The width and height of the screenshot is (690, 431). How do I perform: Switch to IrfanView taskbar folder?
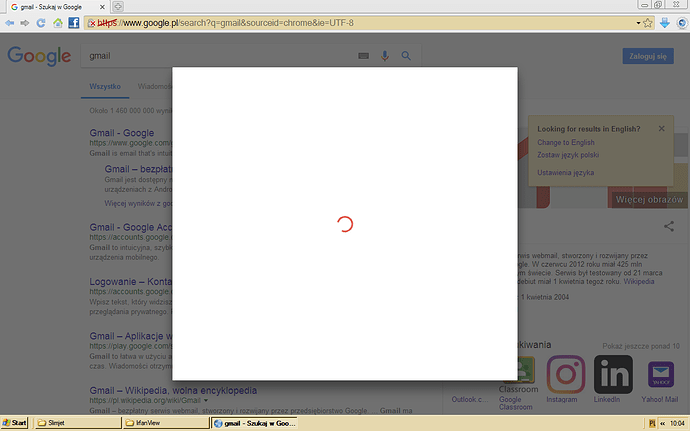tap(165, 423)
